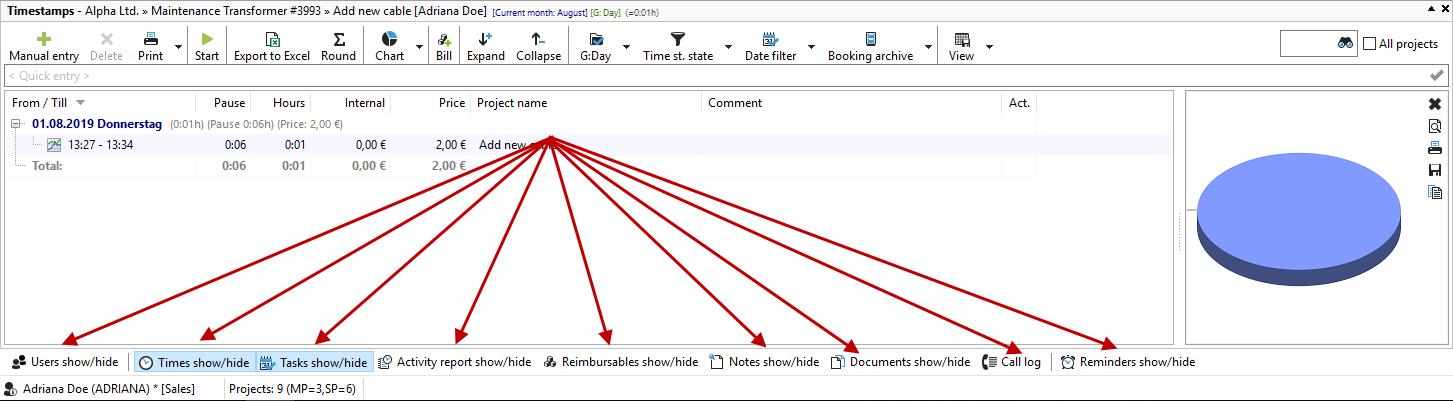Sort by the Project name column header
Screen dimensions: 1453x401
pos(512,103)
